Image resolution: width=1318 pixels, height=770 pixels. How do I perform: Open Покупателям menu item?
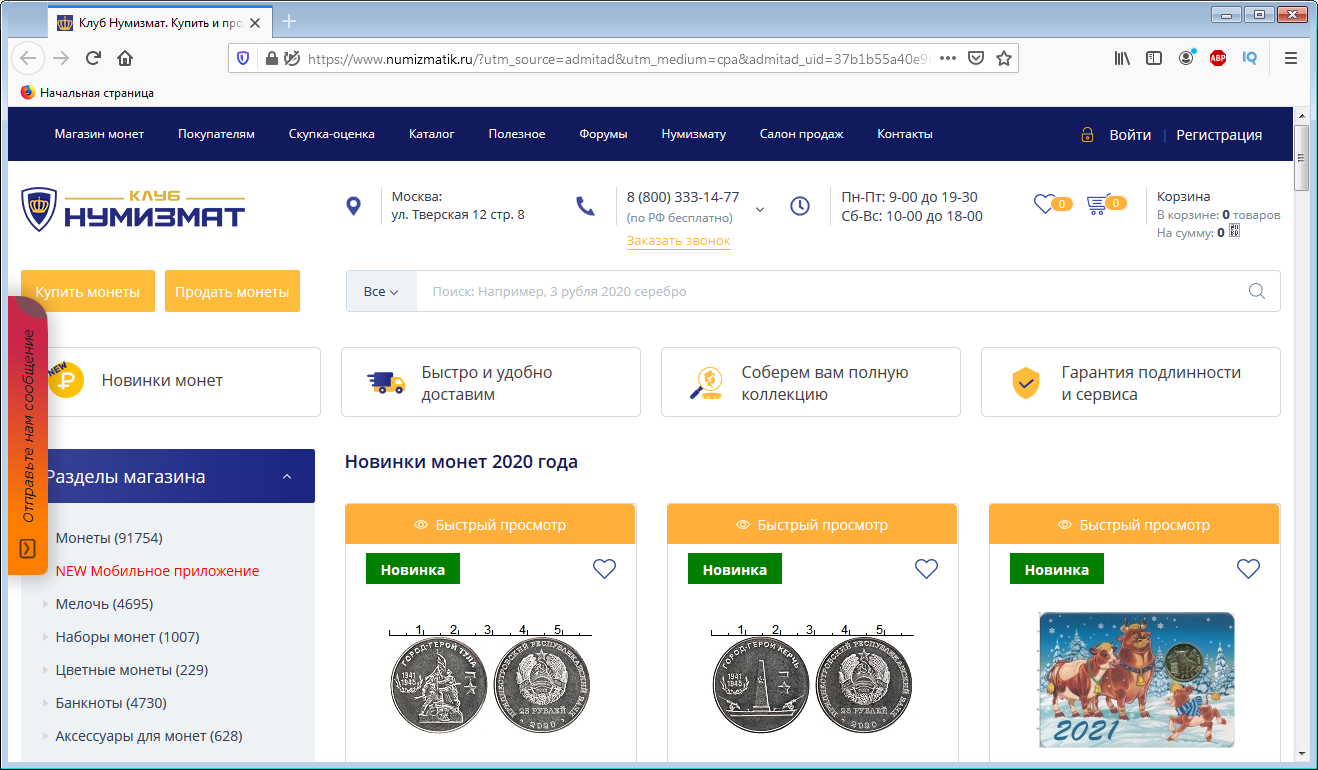216,134
